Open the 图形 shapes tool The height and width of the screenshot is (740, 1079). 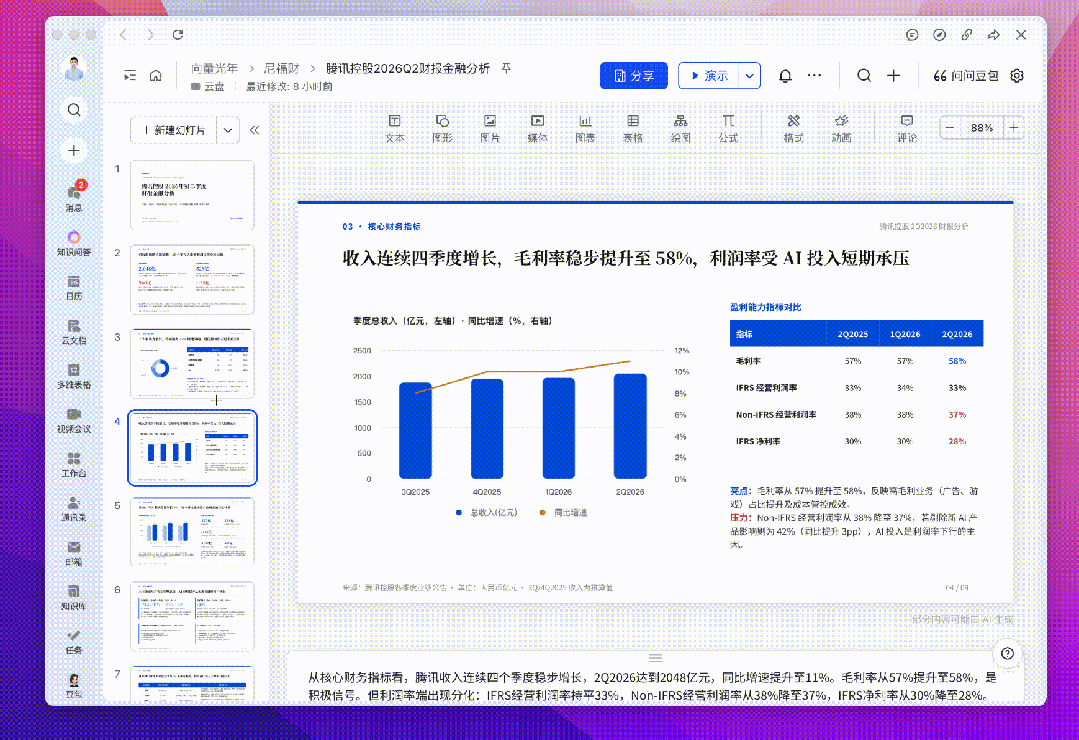tap(442, 129)
